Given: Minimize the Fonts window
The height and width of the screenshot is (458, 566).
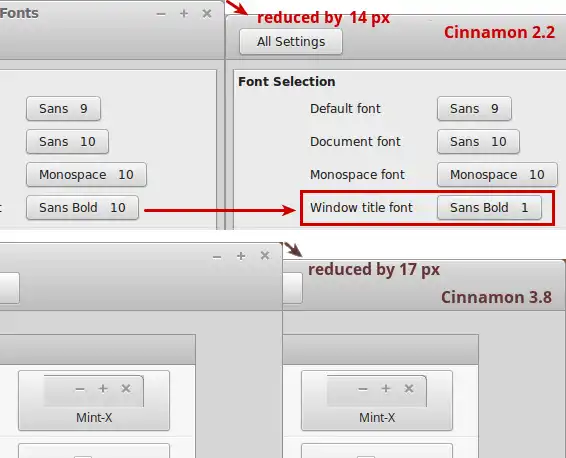Looking at the screenshot, I should [x=161, y=14].
